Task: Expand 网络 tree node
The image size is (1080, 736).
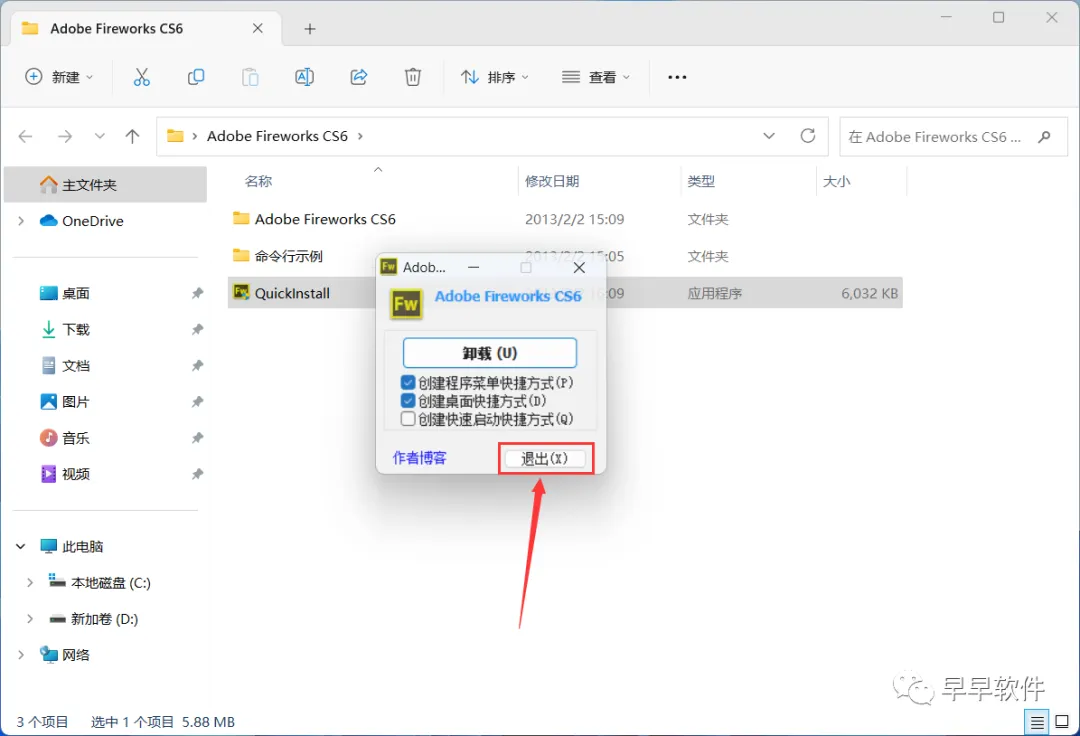Action: click(21, 655)
